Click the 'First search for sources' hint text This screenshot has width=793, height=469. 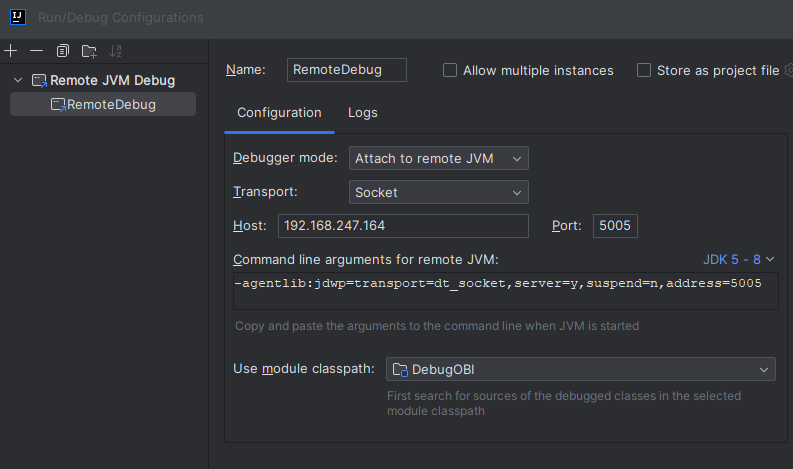click(x=564, y=403)
